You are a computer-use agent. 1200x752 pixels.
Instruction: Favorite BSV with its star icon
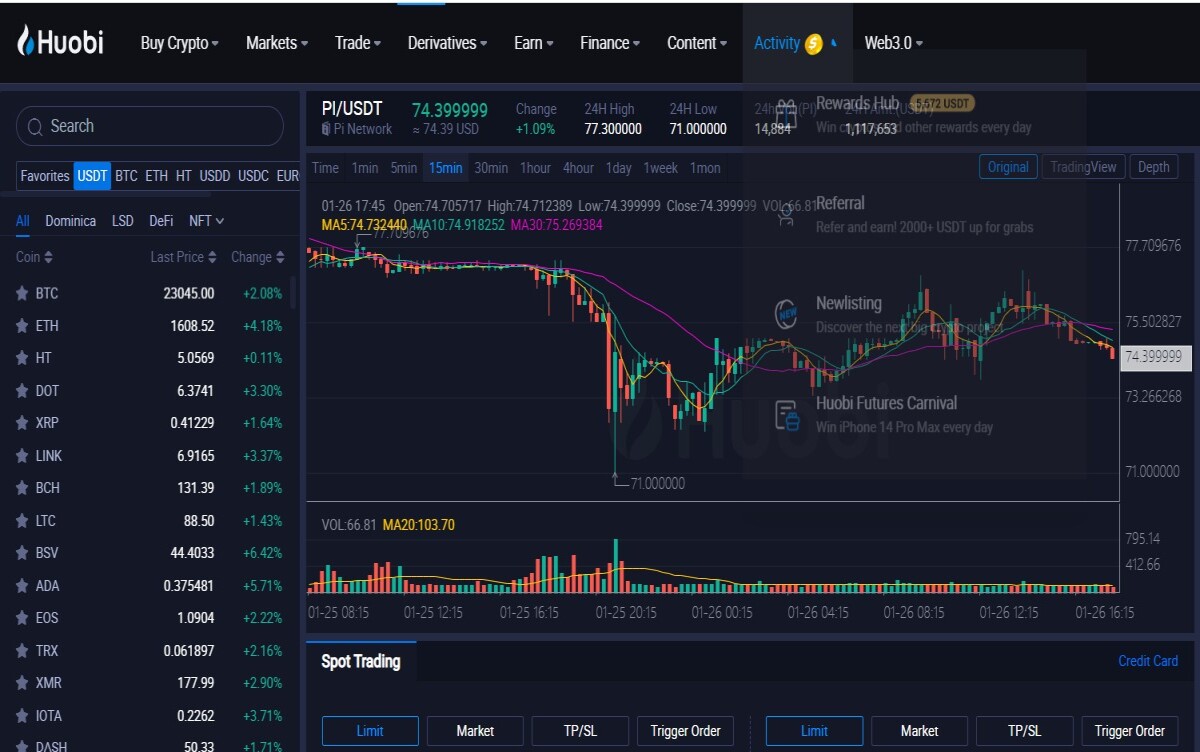(22, 553)
